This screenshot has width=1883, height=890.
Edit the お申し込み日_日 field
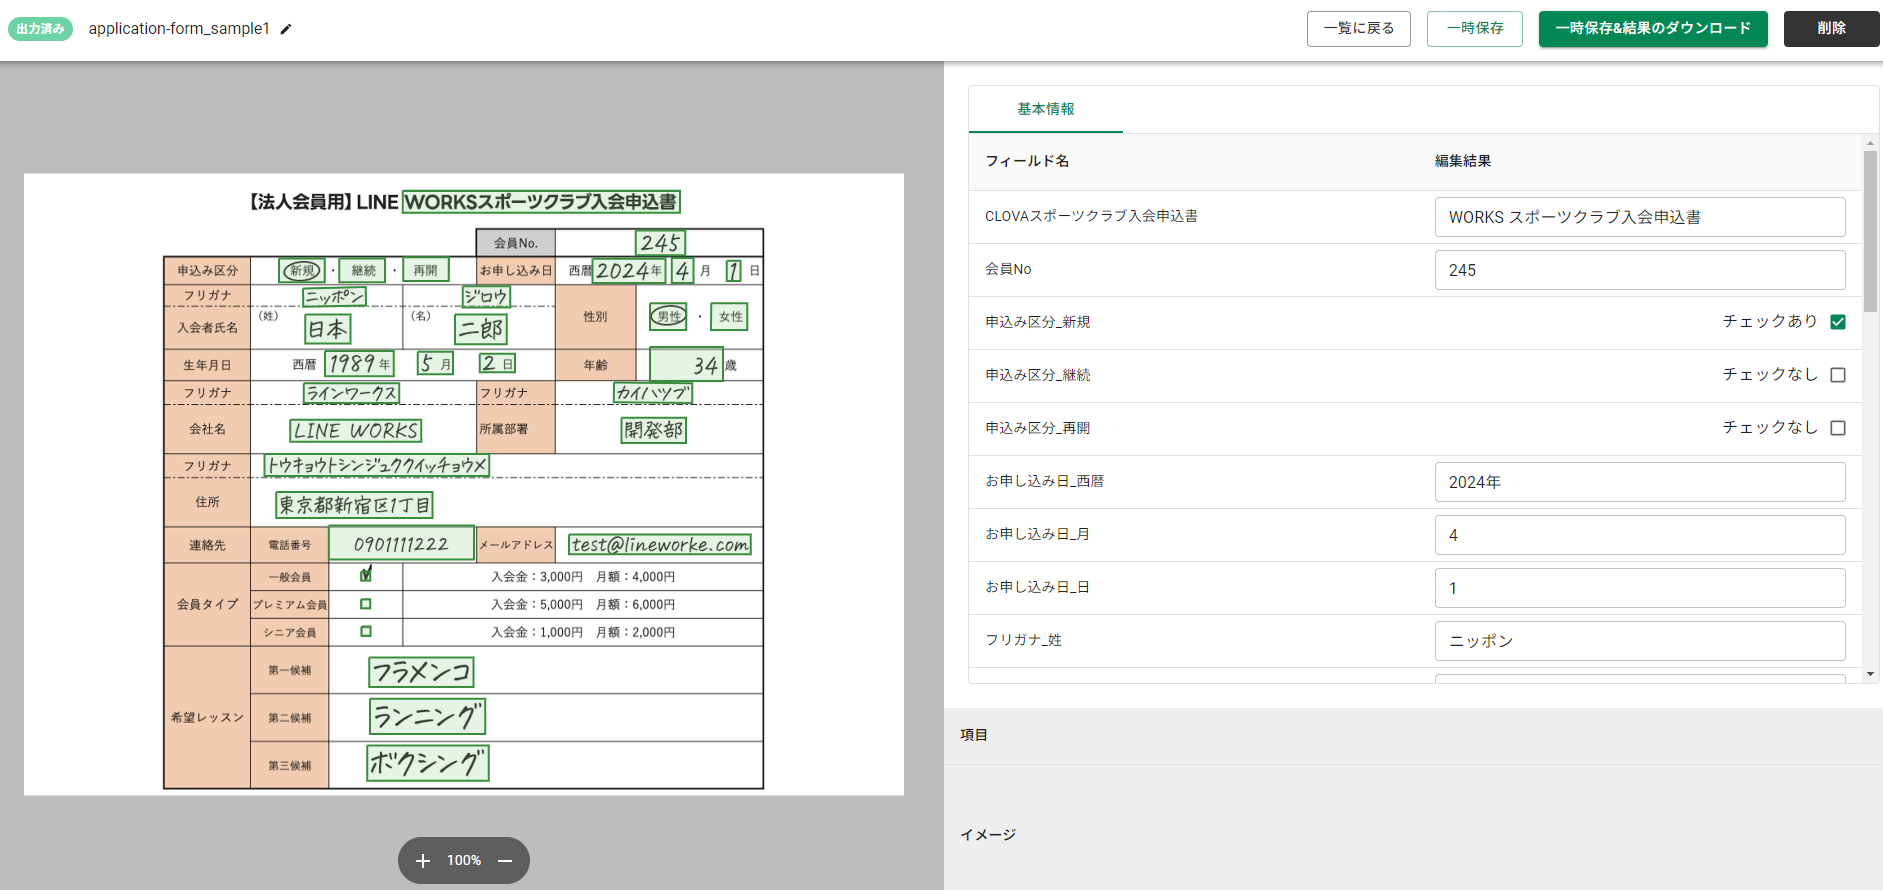point(1640,588)
